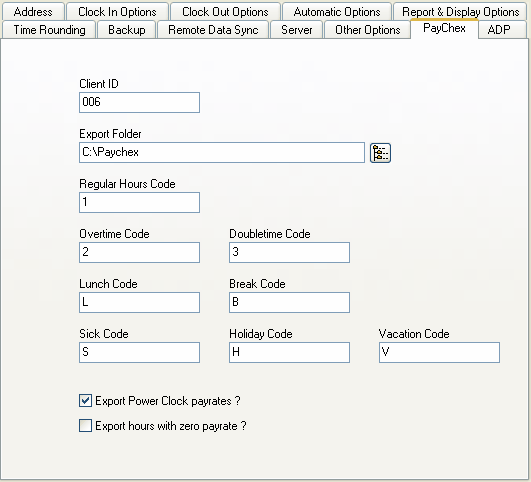
Task: Focus the Lunch Code field
Action: [x=140, y=302]
